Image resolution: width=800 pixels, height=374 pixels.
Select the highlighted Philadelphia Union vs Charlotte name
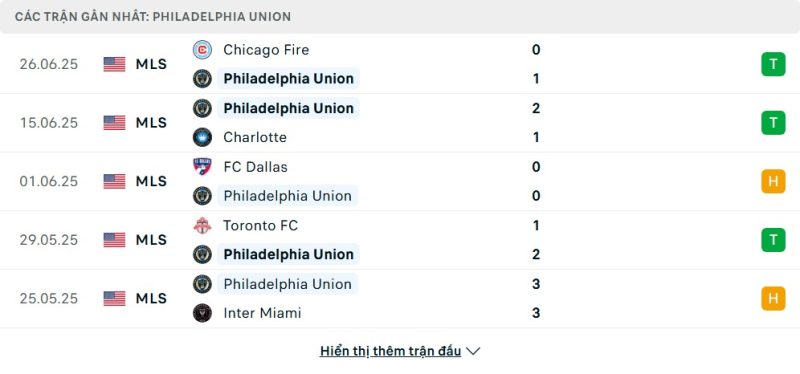pos(288,108)
